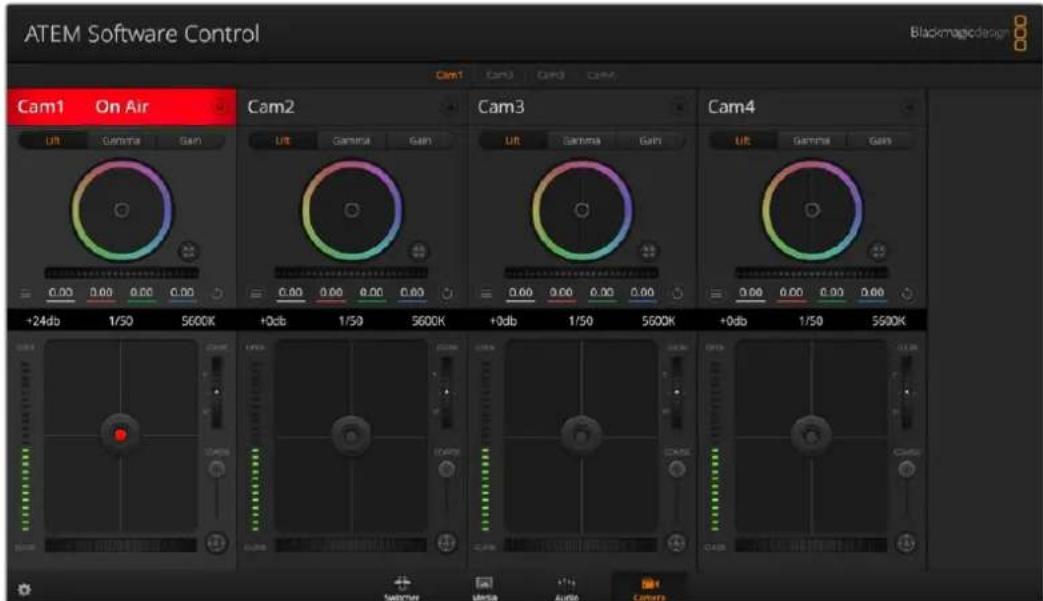Select the Lift tab for Cam3
The height and width of the screenshot is (601, 1043).
pyautogui.click(x=513, y=140)
